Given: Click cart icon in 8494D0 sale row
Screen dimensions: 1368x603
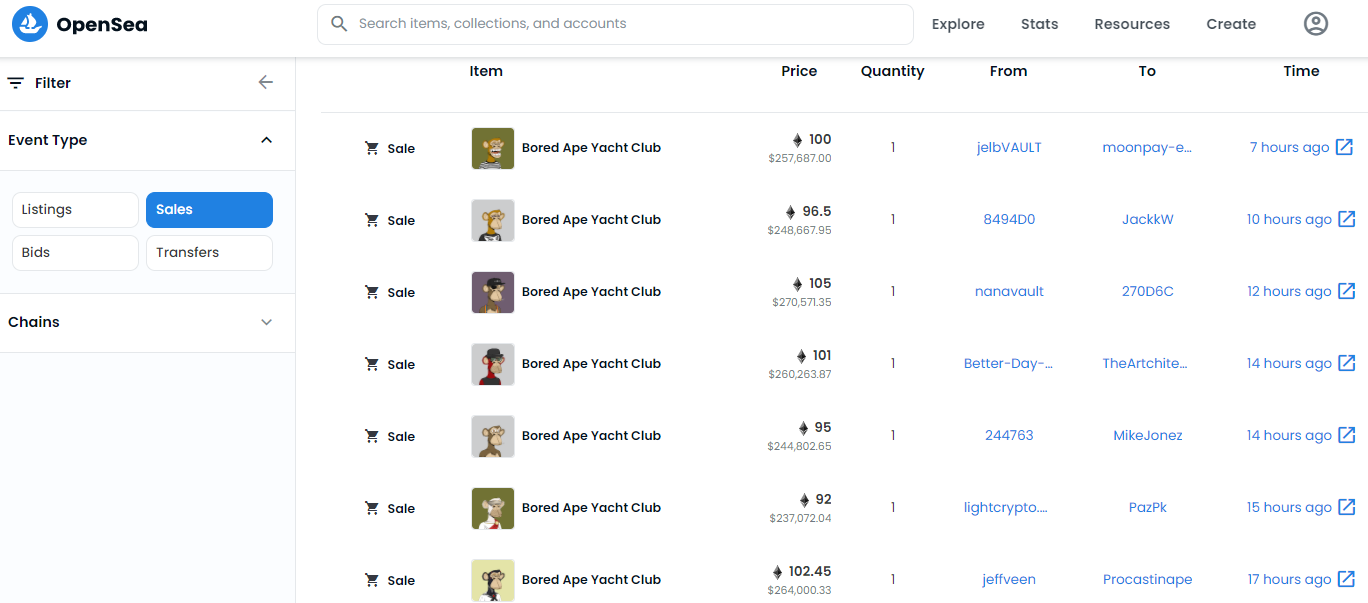Looking at the screenshot, I should (x=372, y=220).
